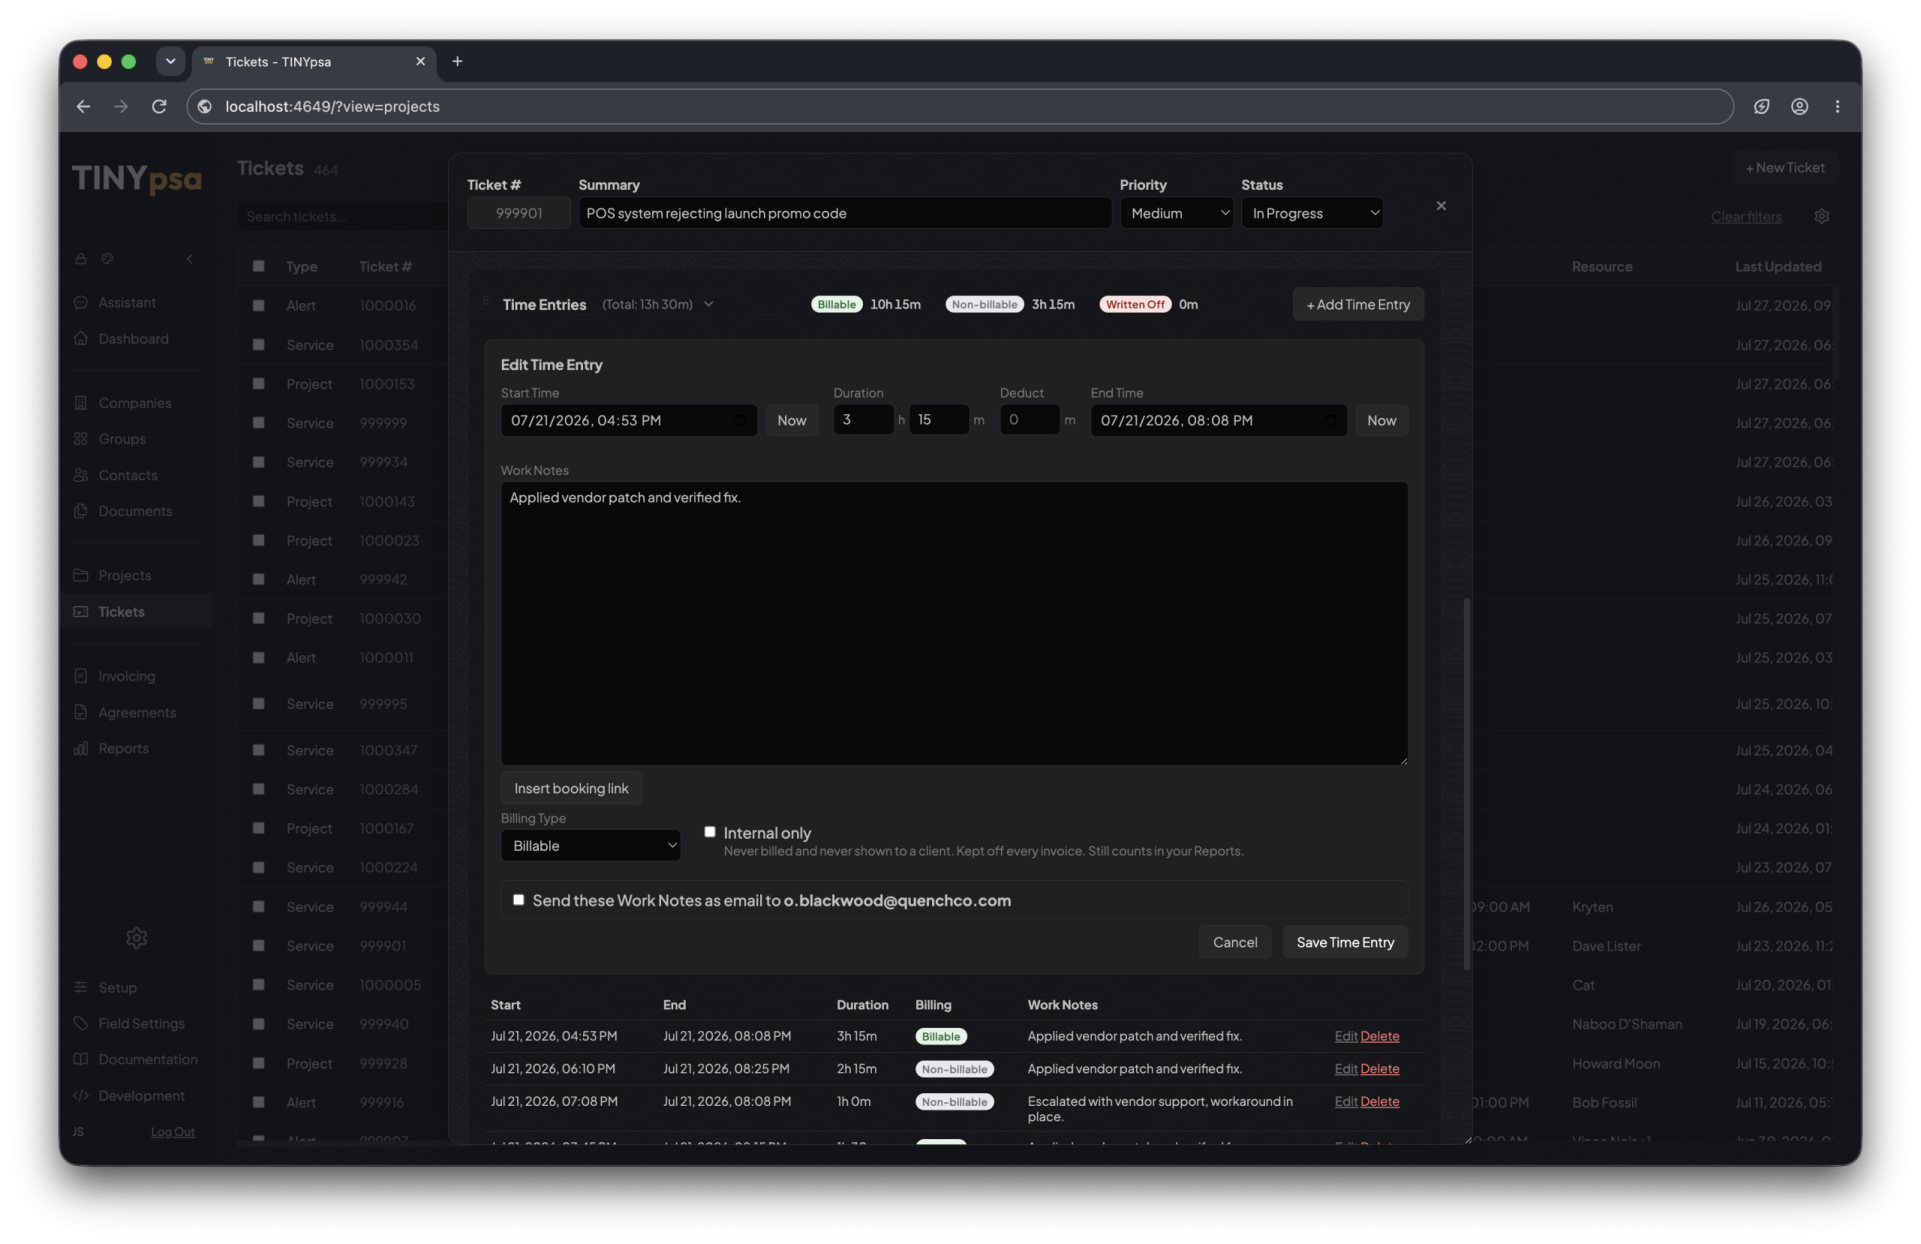Open Development in the sidebar

click(x=141, y=1095)
